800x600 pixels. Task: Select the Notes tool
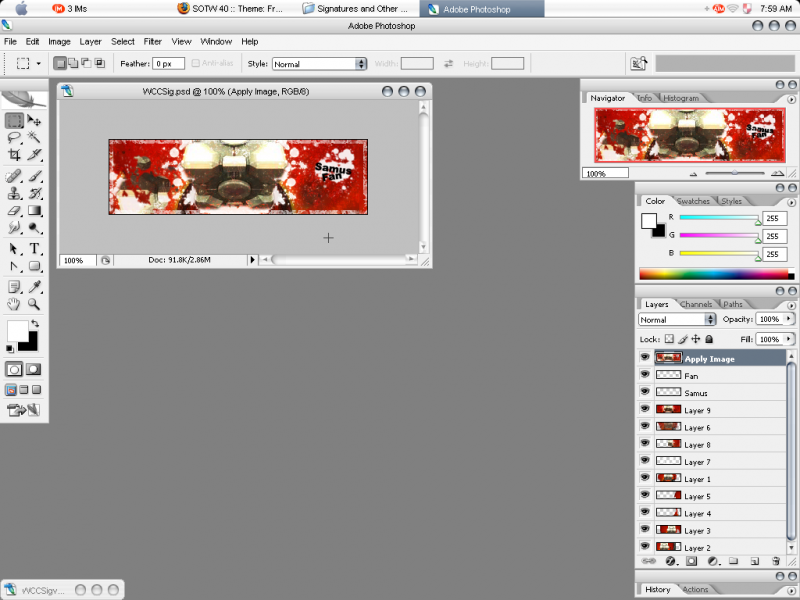[14, 287]
